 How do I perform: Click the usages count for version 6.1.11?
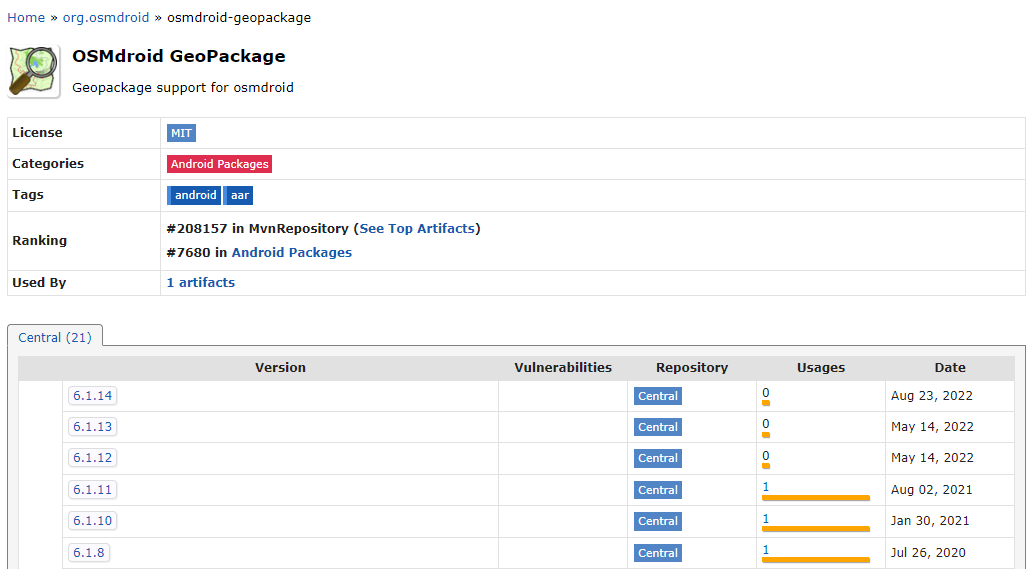tap(766, 487)
